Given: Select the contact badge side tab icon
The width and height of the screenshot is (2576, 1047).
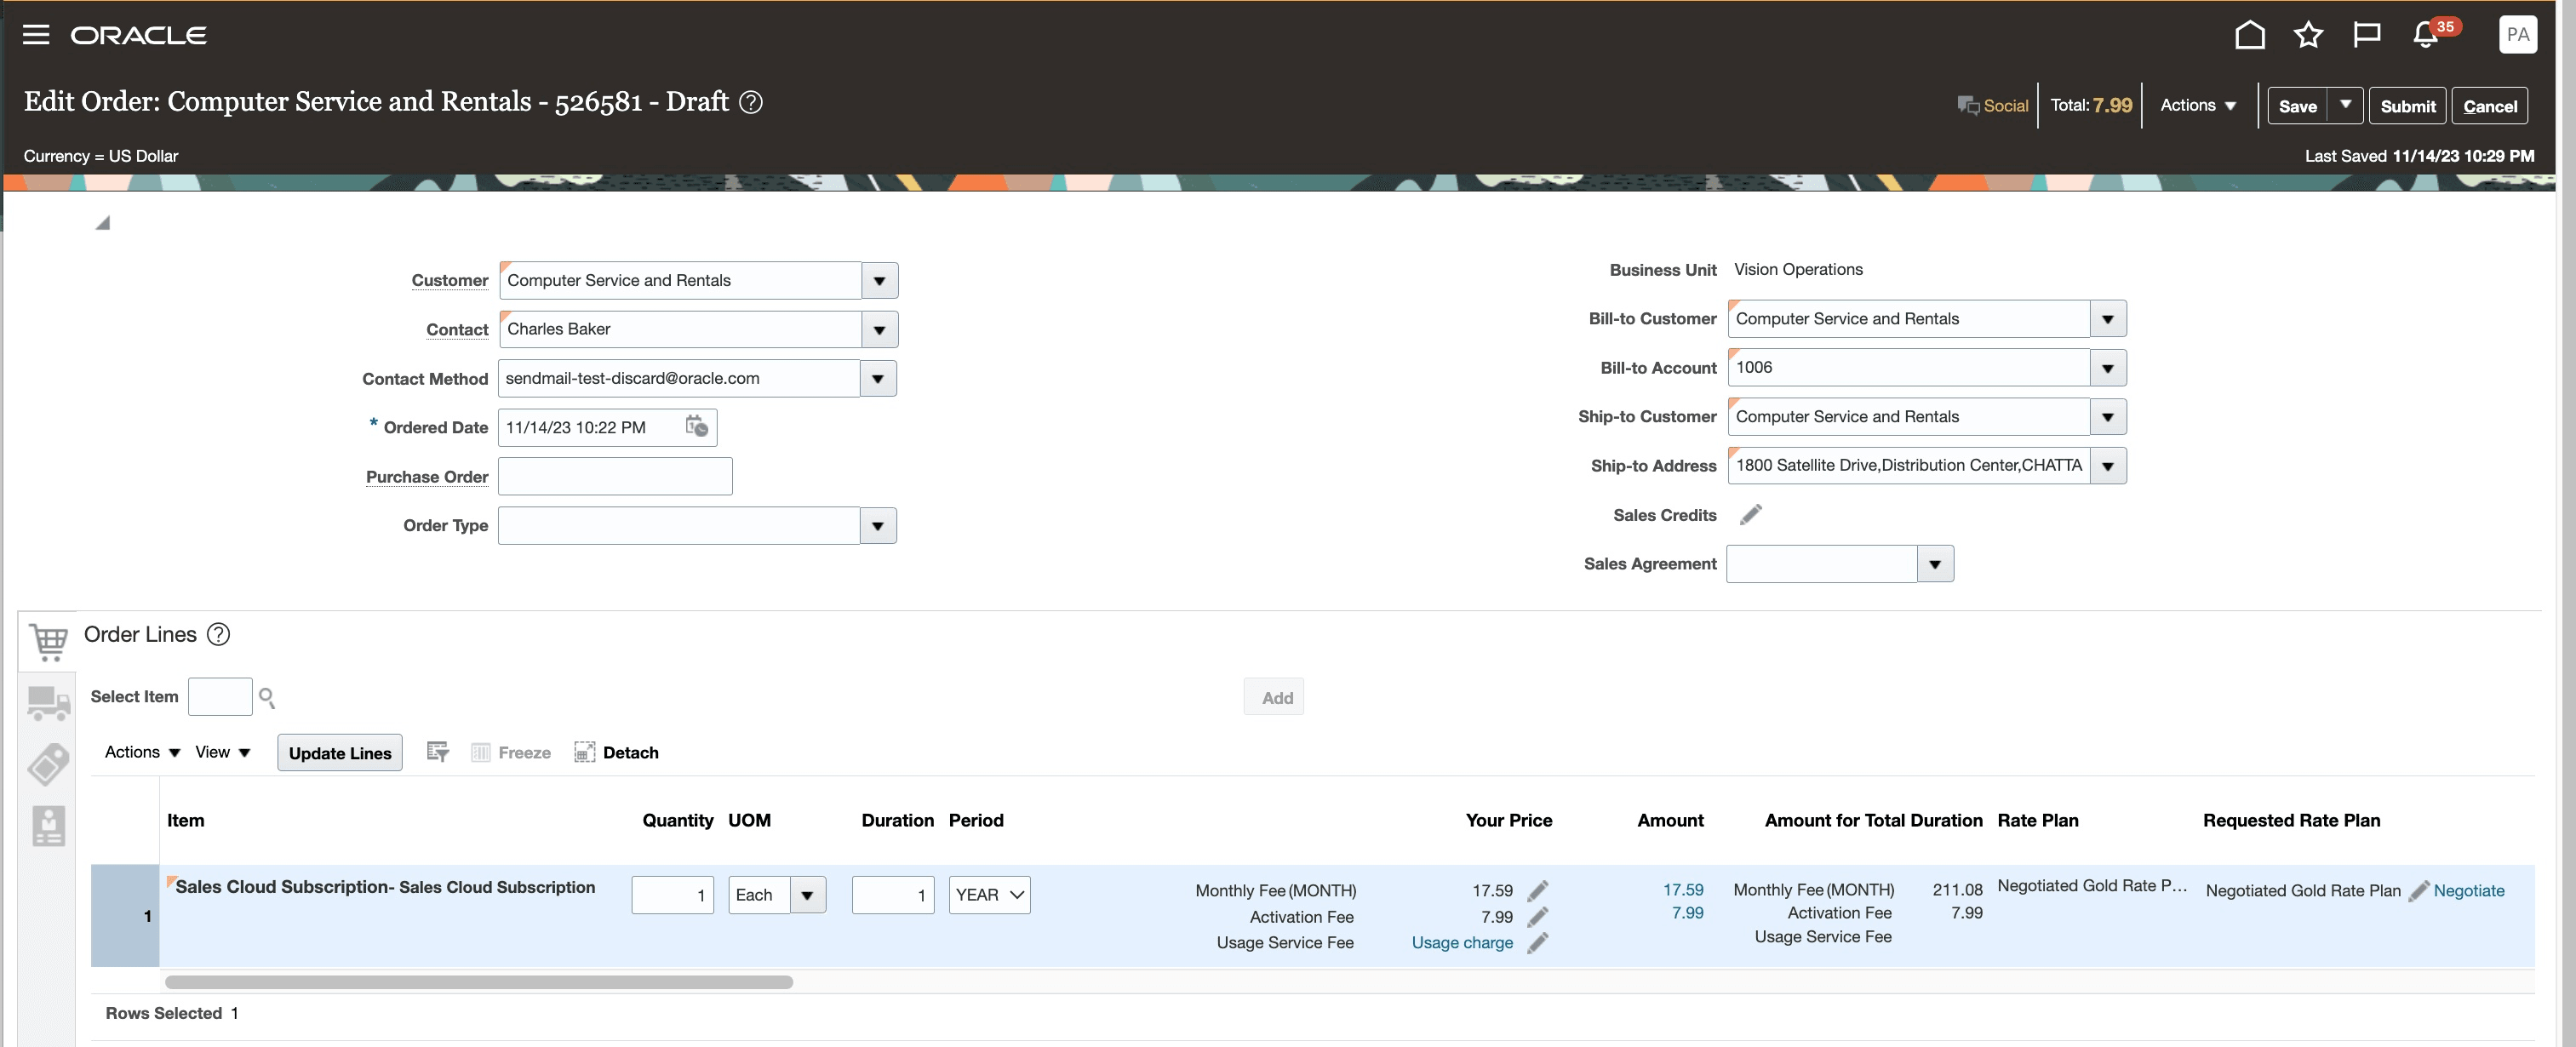Looking at the screenshot, I should tap(48, 826).
